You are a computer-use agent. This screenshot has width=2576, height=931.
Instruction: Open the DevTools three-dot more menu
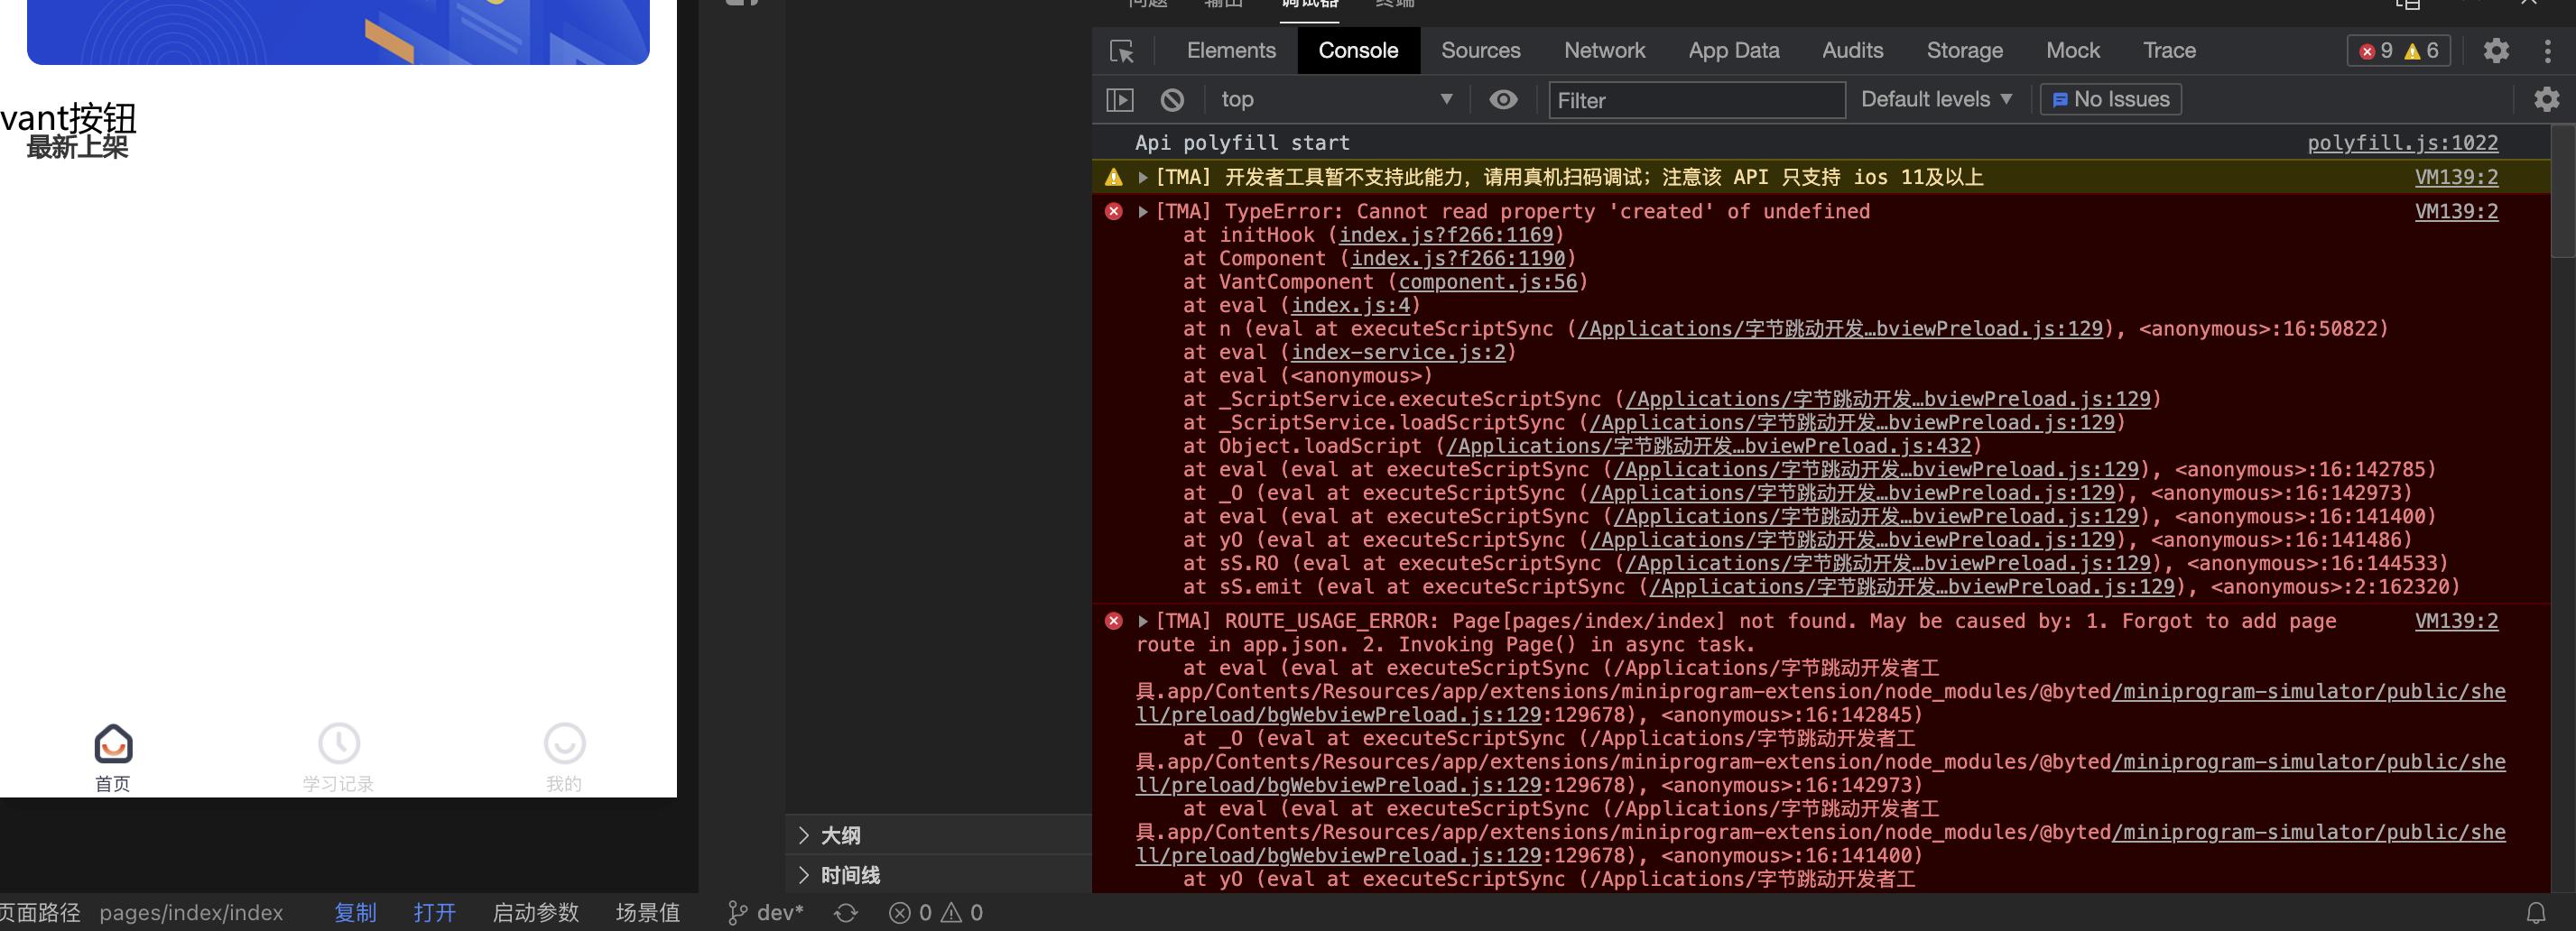2547,51
